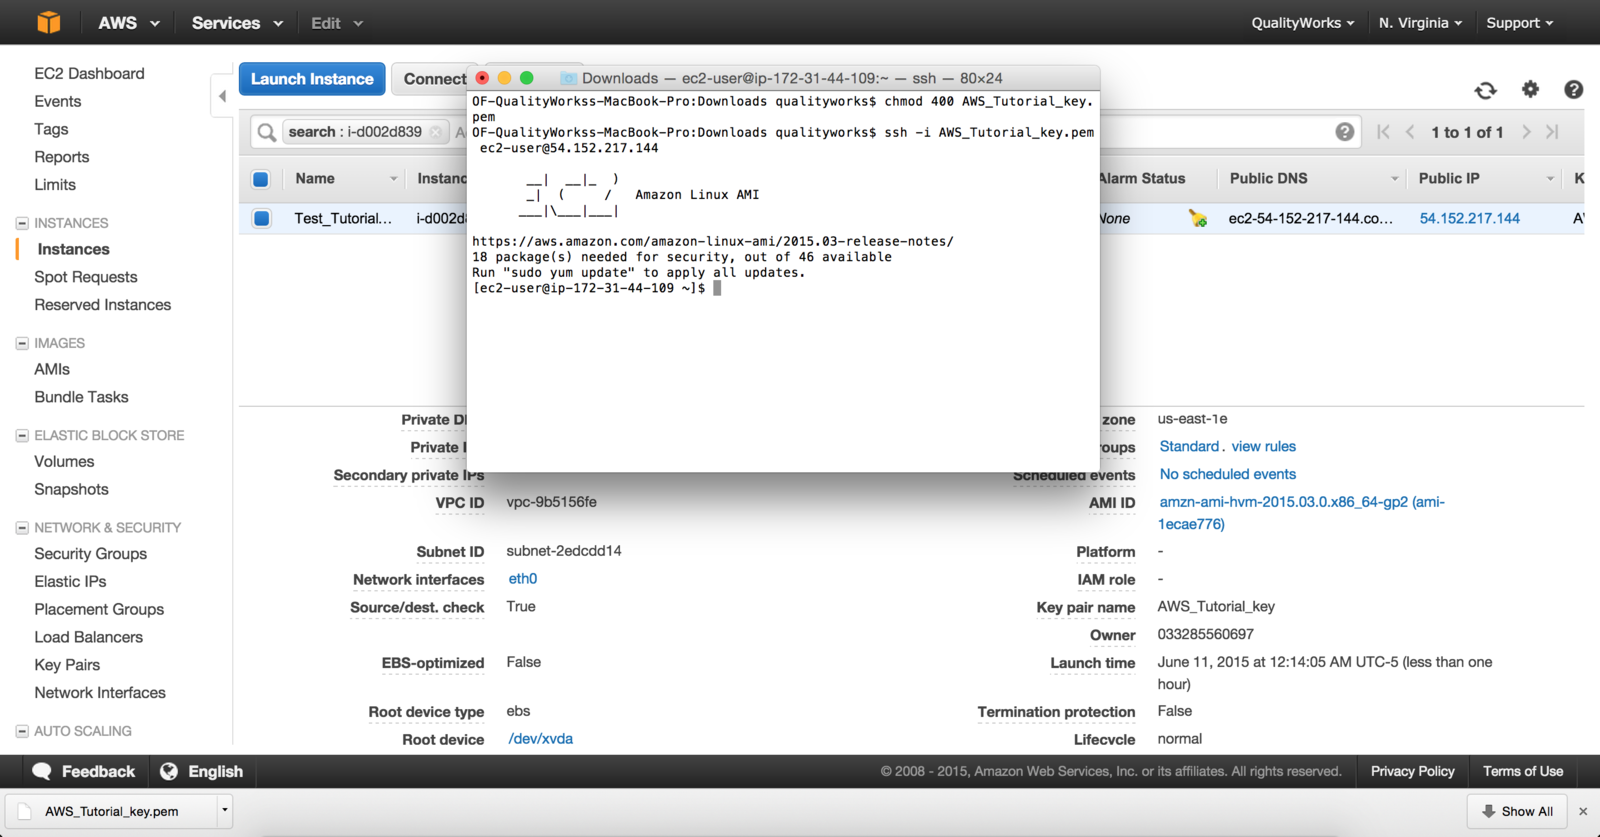Screen dimensions: 1600x837
Task: Click the Connect button
Action: click(432, 79)
